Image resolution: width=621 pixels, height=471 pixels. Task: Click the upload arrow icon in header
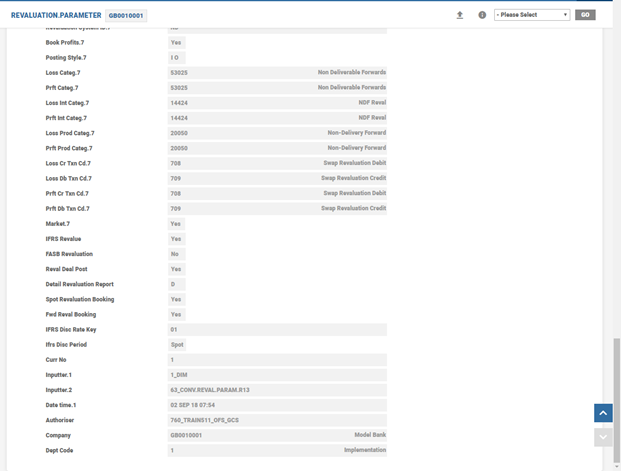point(460,15)
